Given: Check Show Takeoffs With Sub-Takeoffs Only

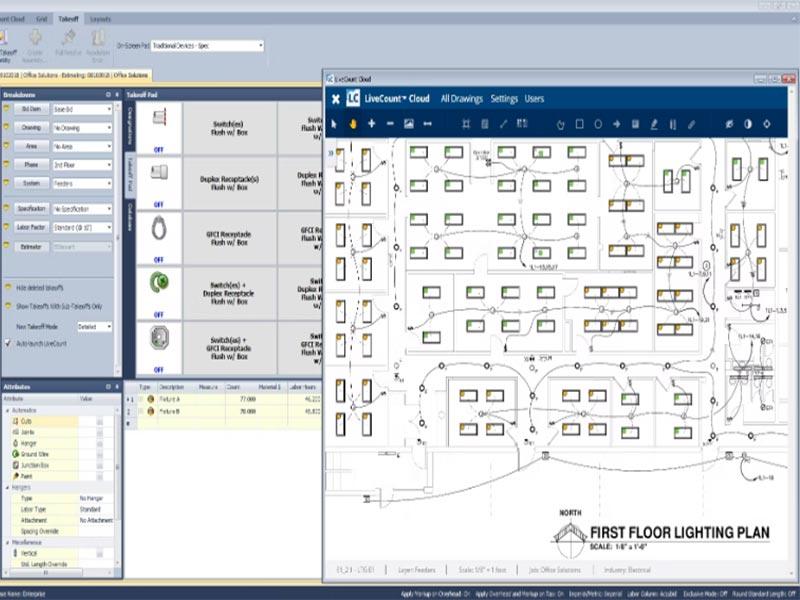Looking at the screenshot, I should pyautogui.click(x=8, y=304).
